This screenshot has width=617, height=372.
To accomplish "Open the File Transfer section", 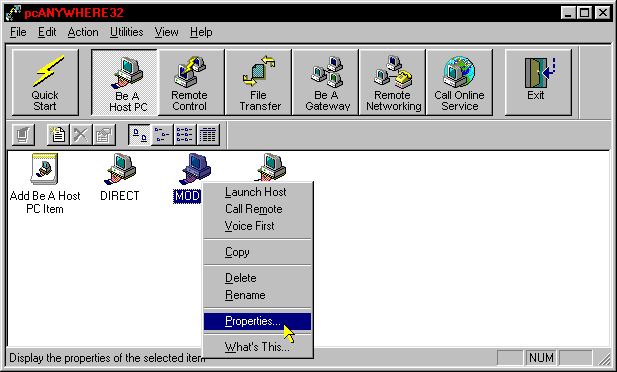I will point(258,82).
